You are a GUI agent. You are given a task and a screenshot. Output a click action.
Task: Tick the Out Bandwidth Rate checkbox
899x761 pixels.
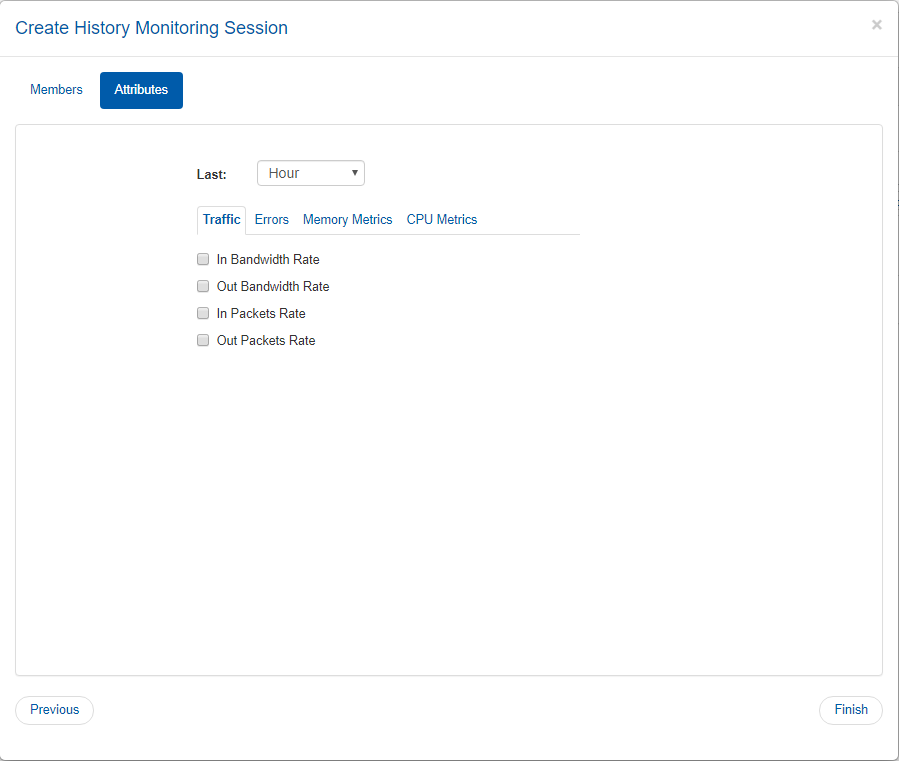pos(203,286)
